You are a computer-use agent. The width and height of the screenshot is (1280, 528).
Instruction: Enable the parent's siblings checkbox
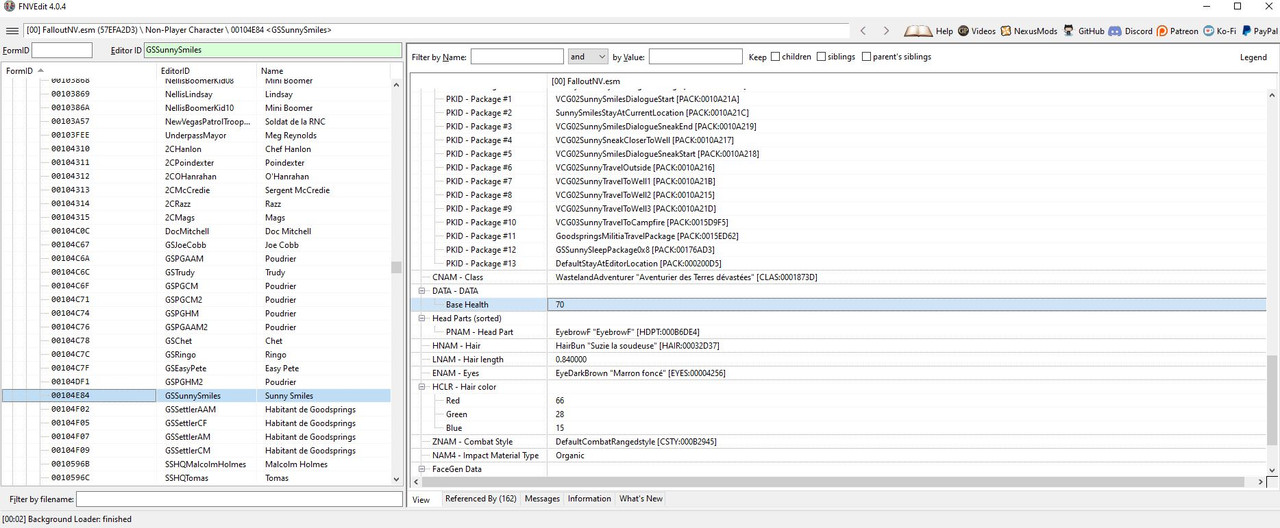pyautogui.click(x=866, y=57)
